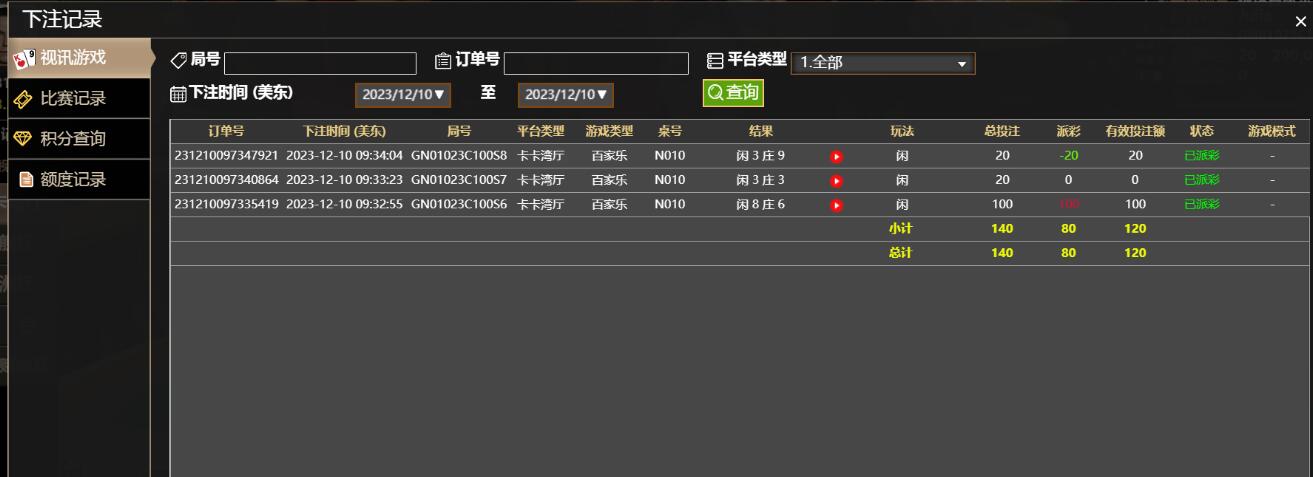Focus the 订单号 input field

click(x=596, y=63)
